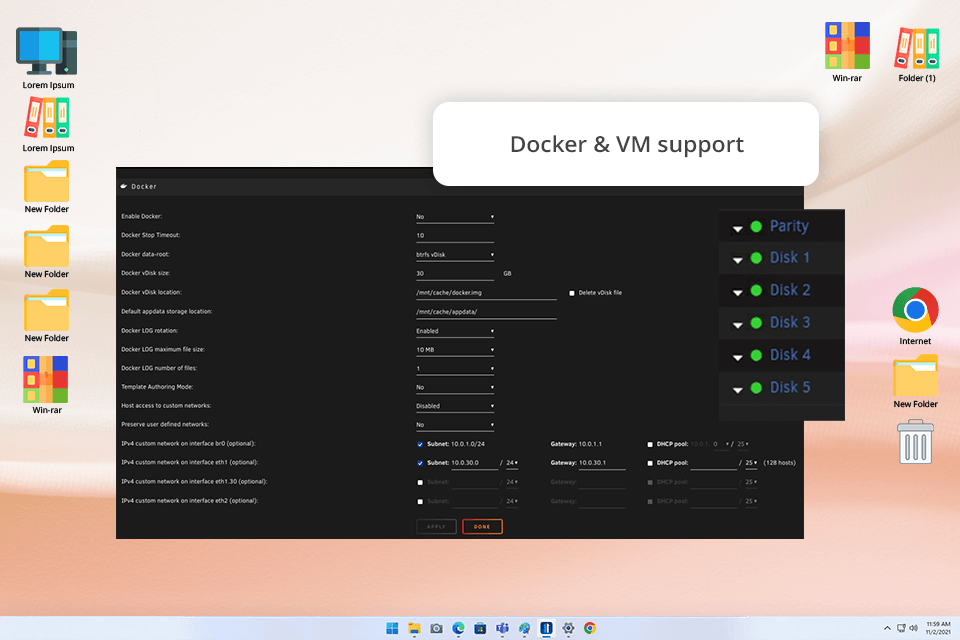Expand the Disk 4 row arrow
The image size is (960, 640).
[x=738, y=358]
